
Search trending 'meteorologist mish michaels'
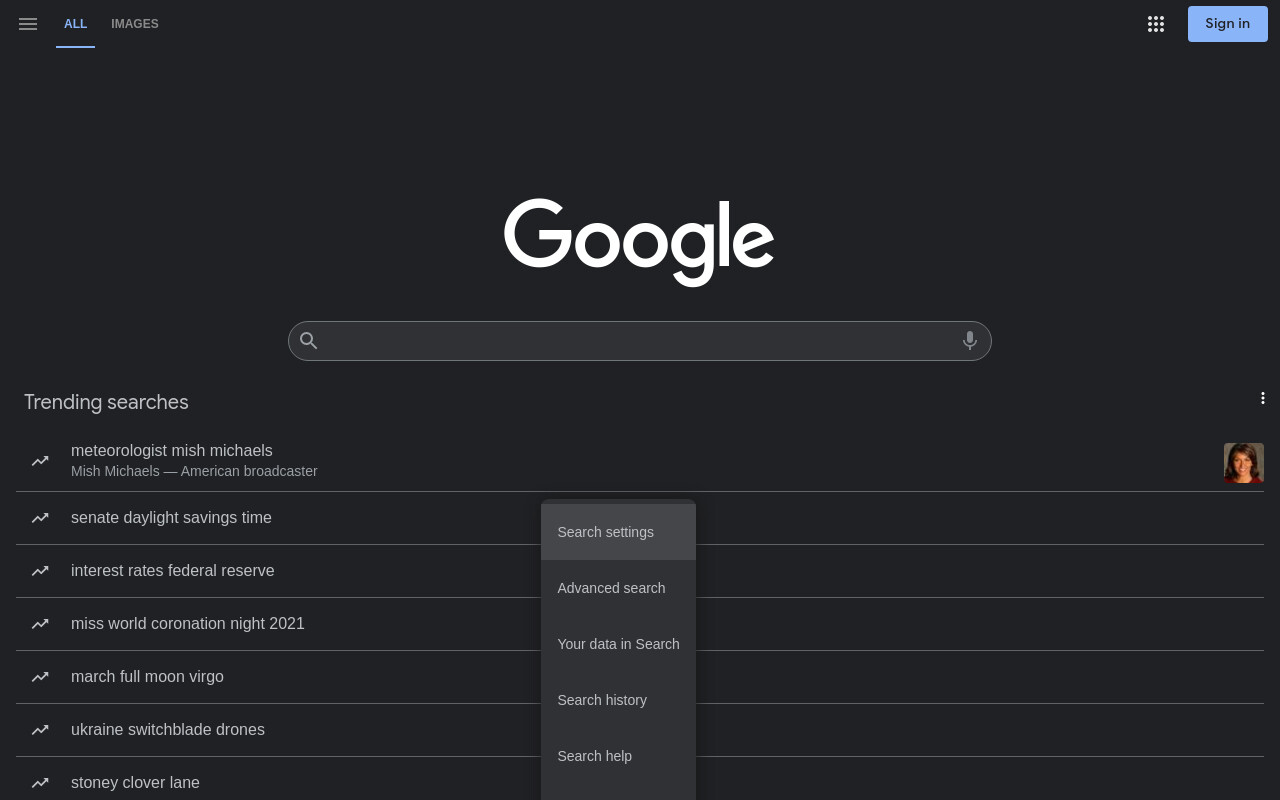click(172, 451)
